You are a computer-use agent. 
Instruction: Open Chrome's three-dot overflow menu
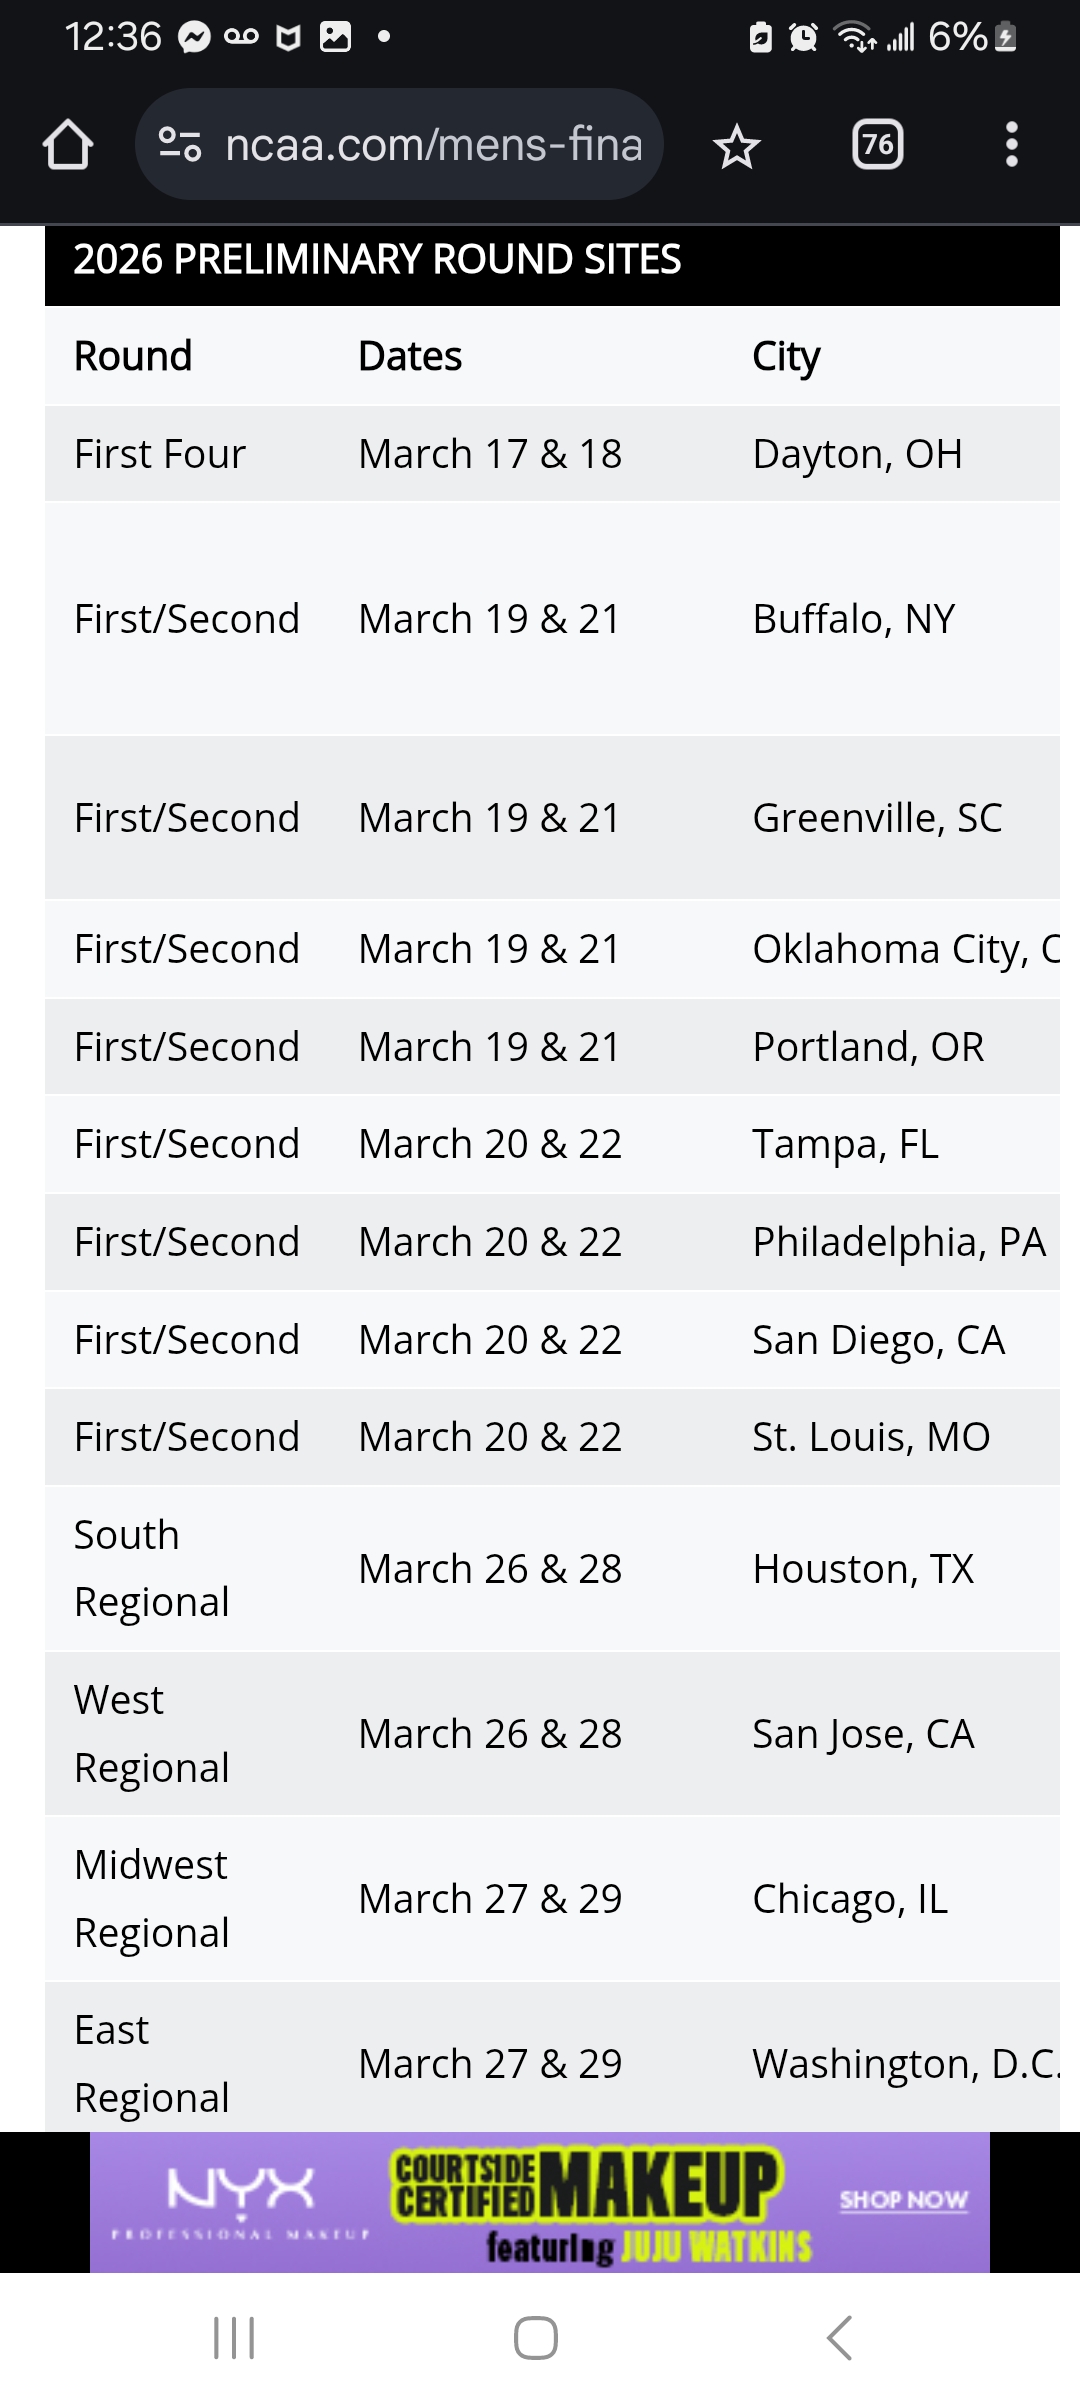(x=1012, y=145)
